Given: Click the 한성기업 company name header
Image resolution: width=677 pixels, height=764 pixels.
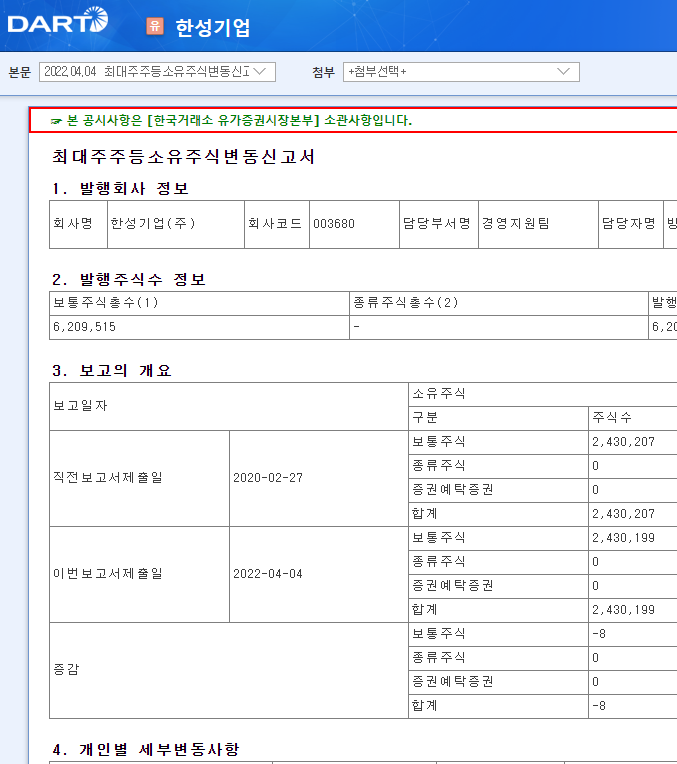Looking at the screenshot, I should coord(213,27).
